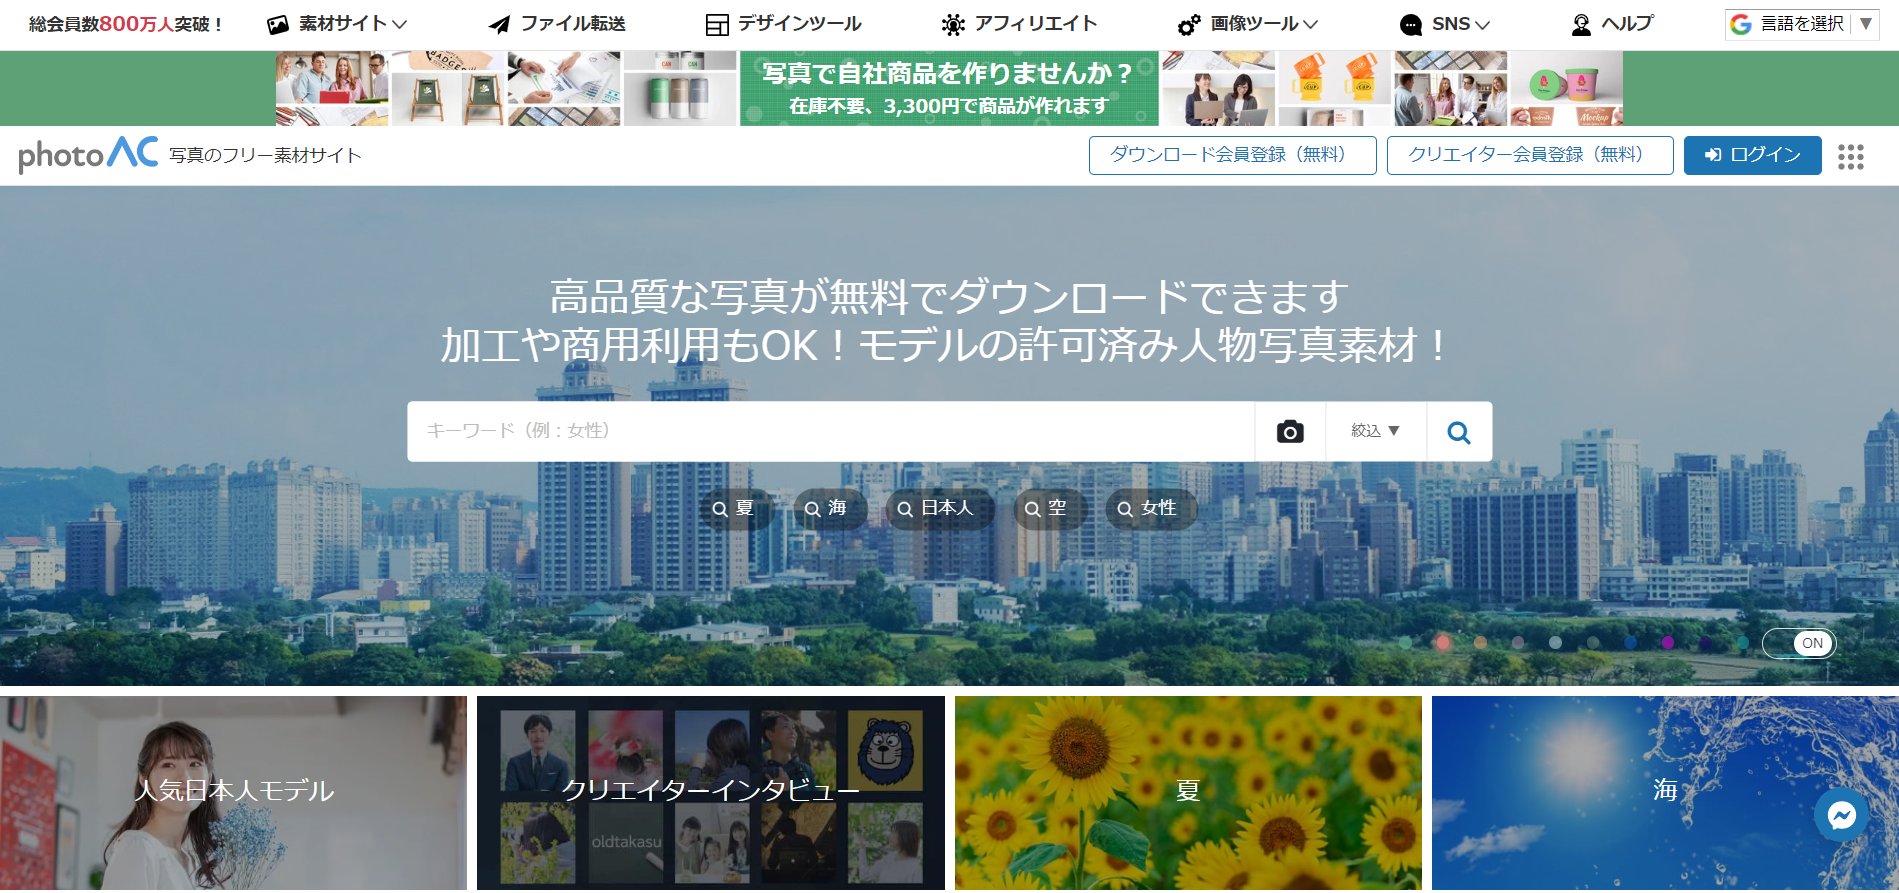Click the デザインツール layout icon

(717, 25)
